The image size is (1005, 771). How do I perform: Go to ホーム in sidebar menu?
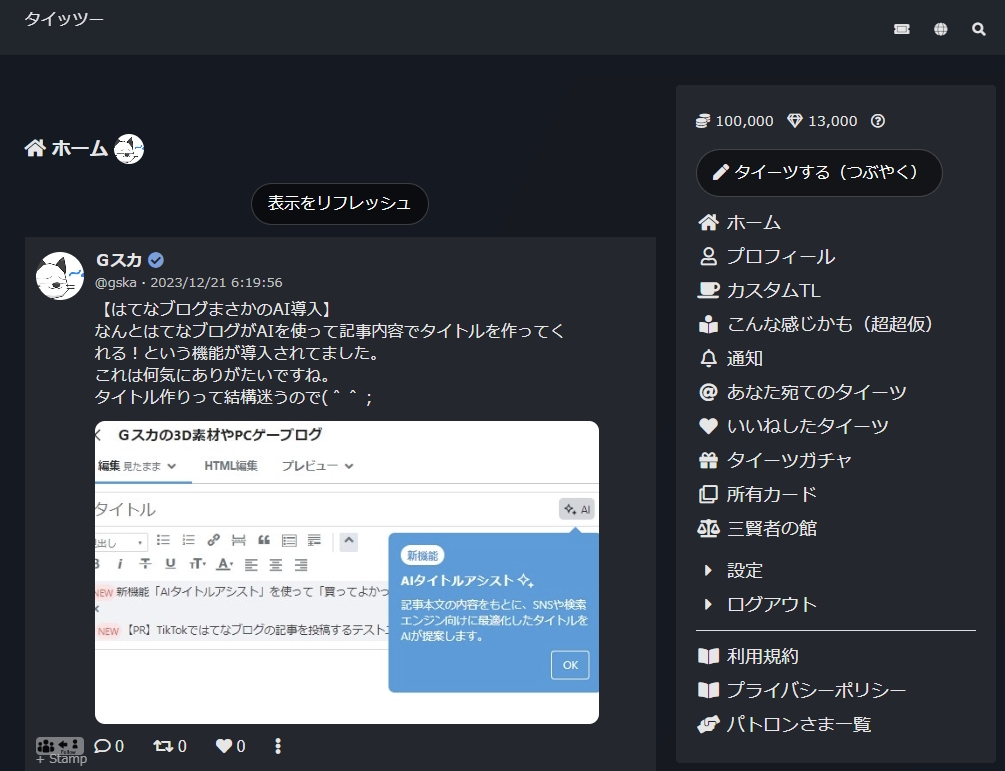[x=740, y=222]
